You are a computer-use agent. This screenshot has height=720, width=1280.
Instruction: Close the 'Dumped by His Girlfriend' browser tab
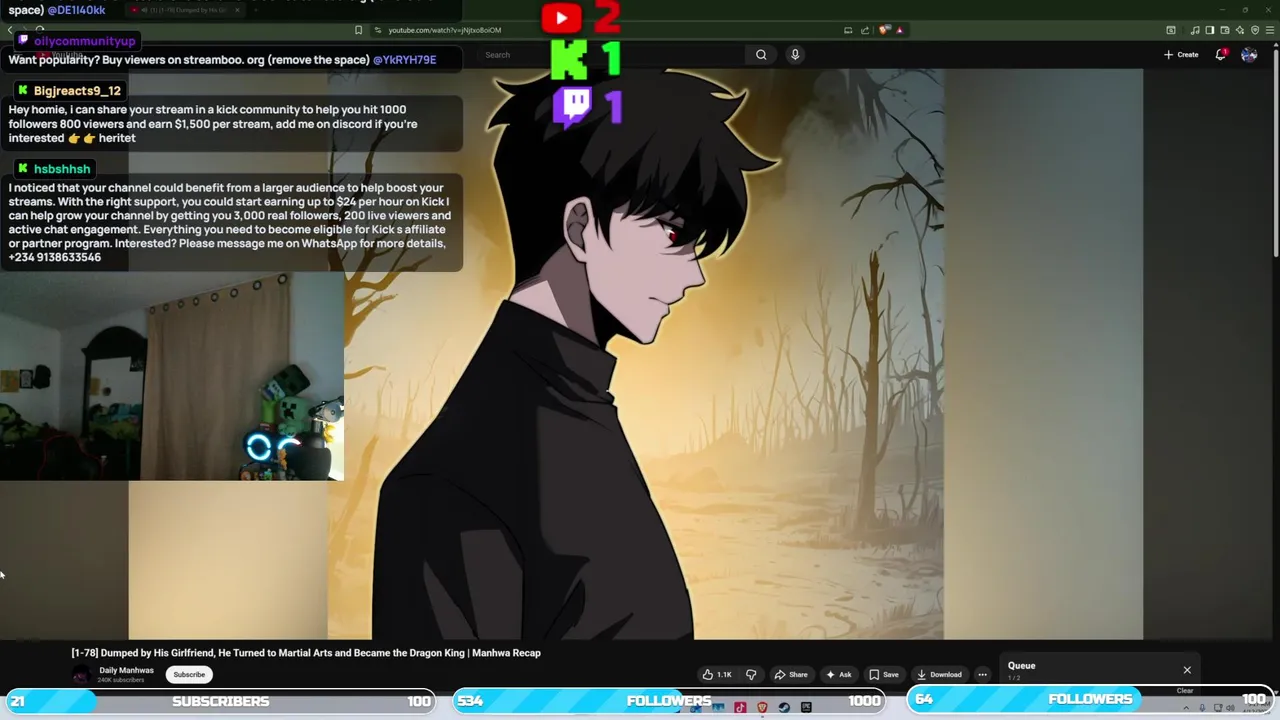(x=237, y=10)
